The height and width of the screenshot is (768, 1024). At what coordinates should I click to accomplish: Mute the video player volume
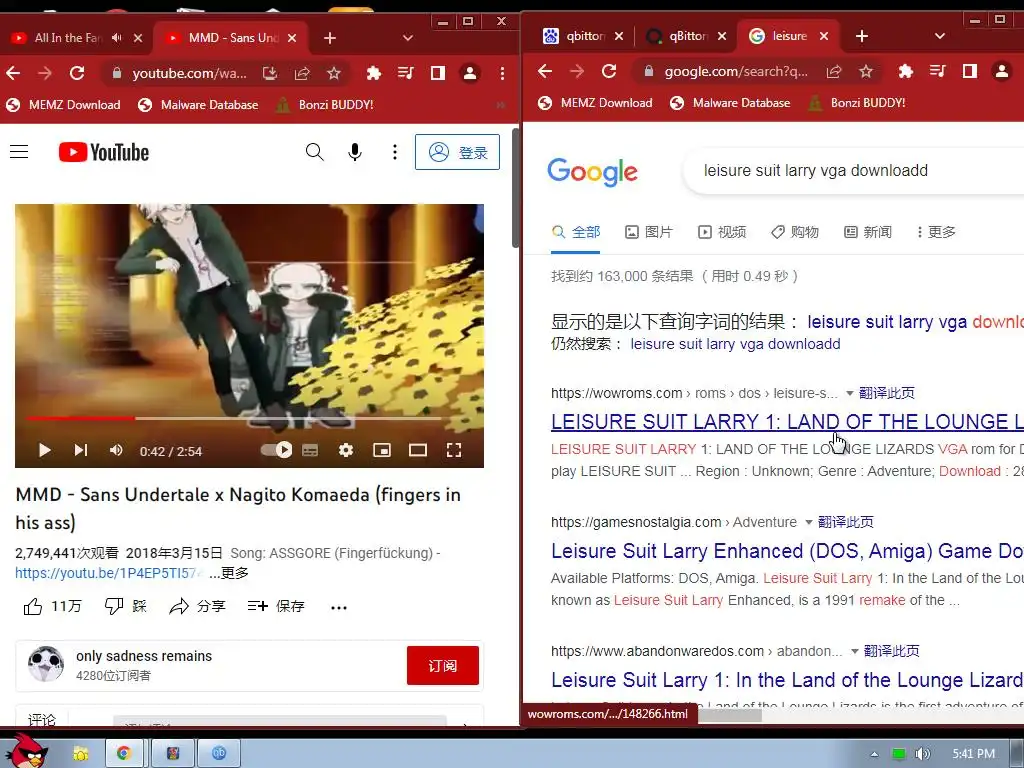(116, 450)
